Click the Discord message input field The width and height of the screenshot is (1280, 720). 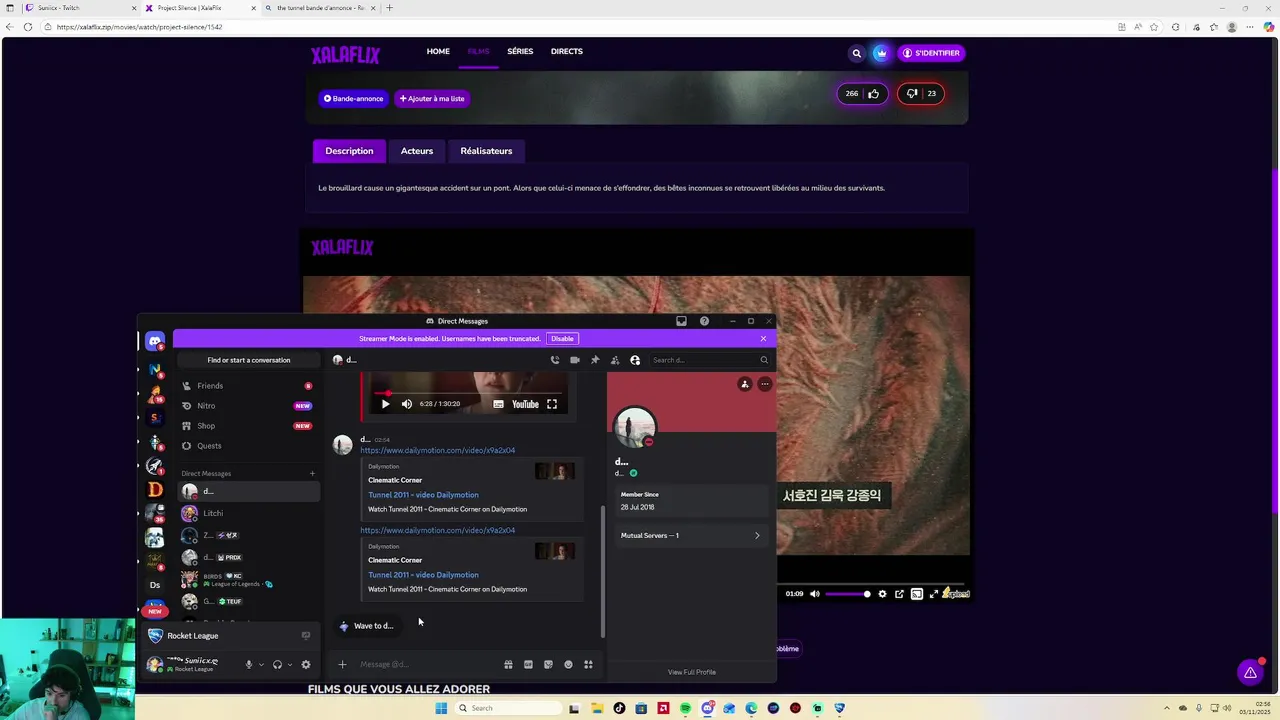[x=428, y=664]
